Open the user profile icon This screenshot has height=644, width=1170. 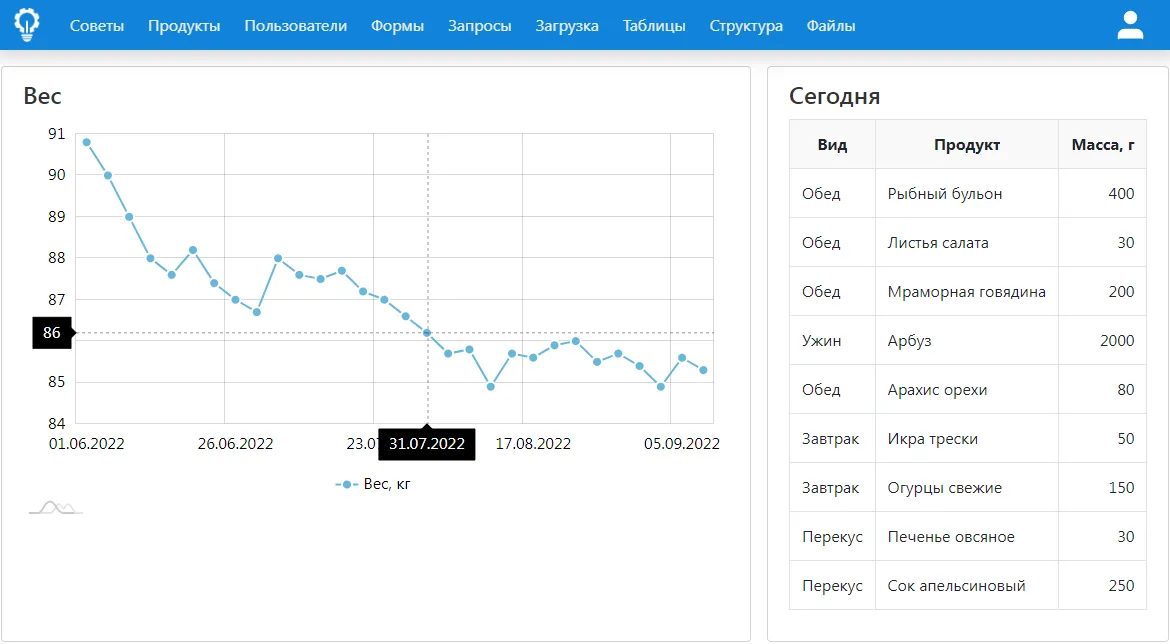pos(1130,25)
